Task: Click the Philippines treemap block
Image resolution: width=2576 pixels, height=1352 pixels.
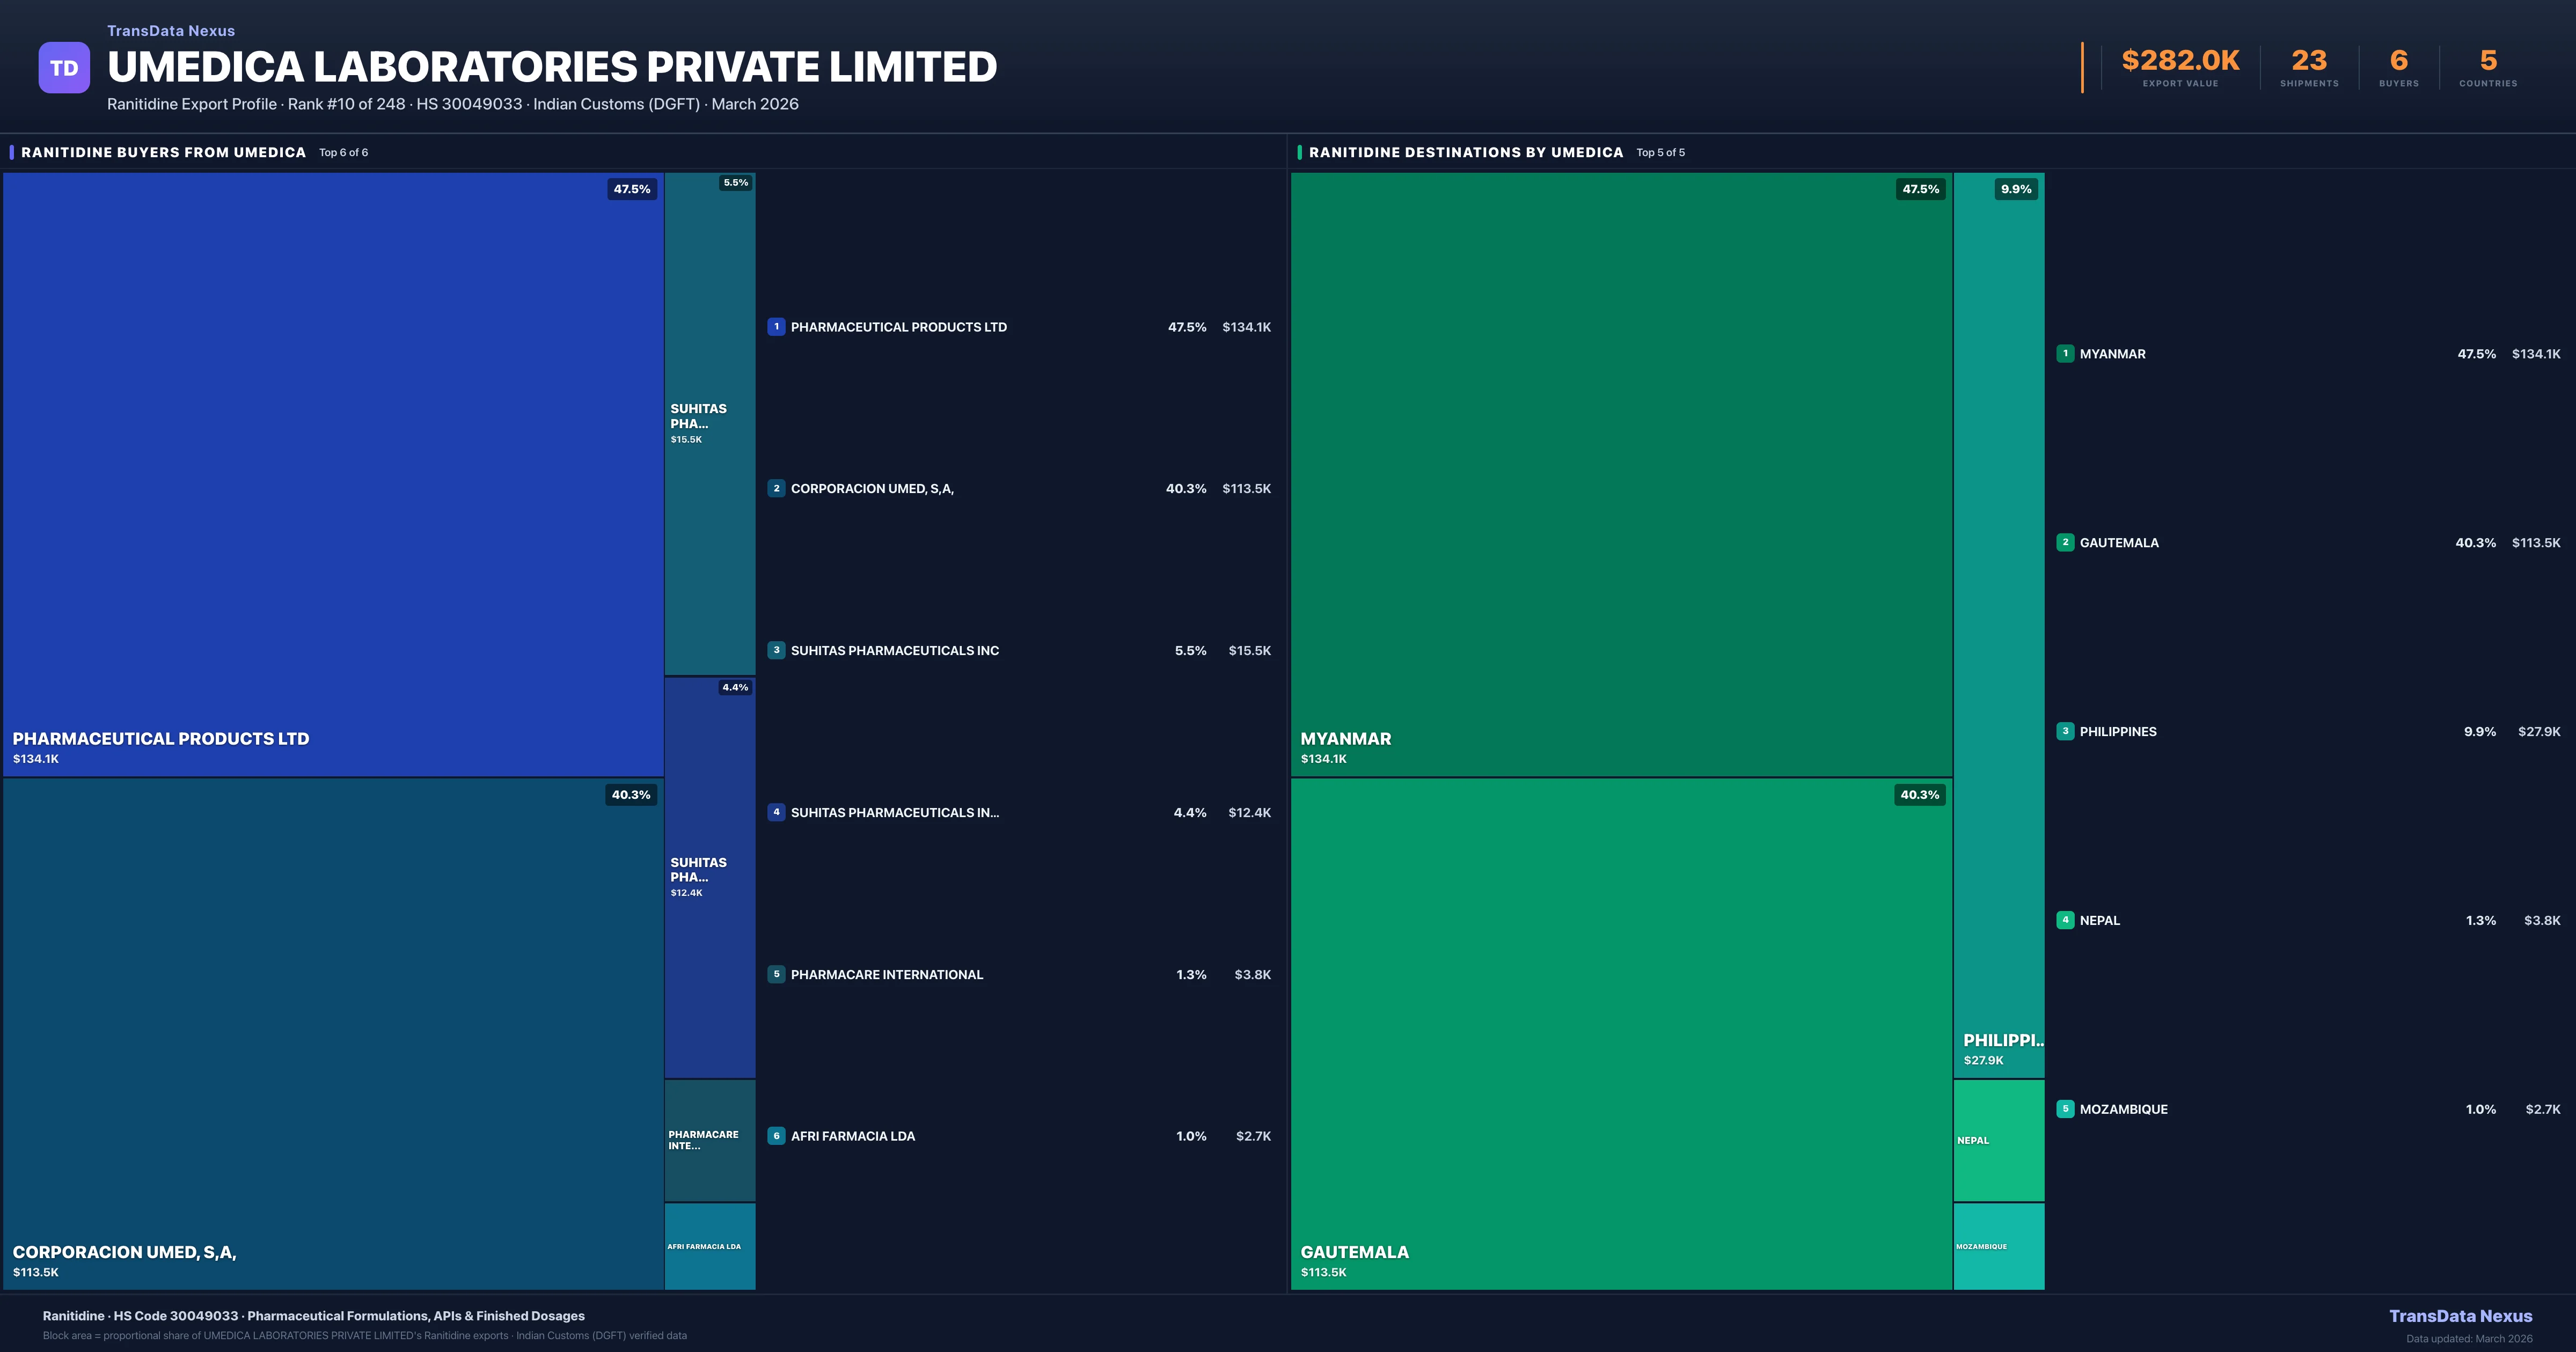Action: (1998, 625)
